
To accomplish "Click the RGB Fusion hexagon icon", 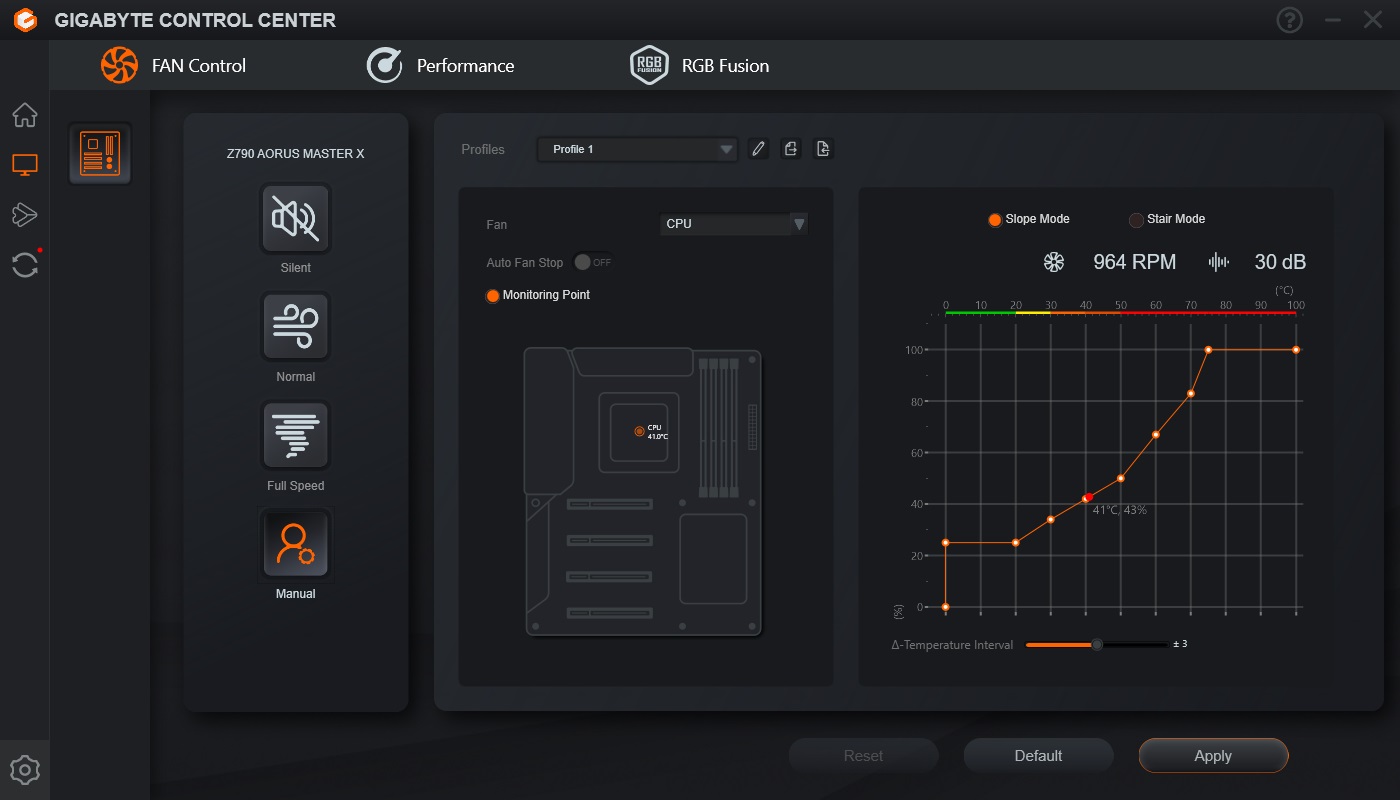I will coord(649,66).
